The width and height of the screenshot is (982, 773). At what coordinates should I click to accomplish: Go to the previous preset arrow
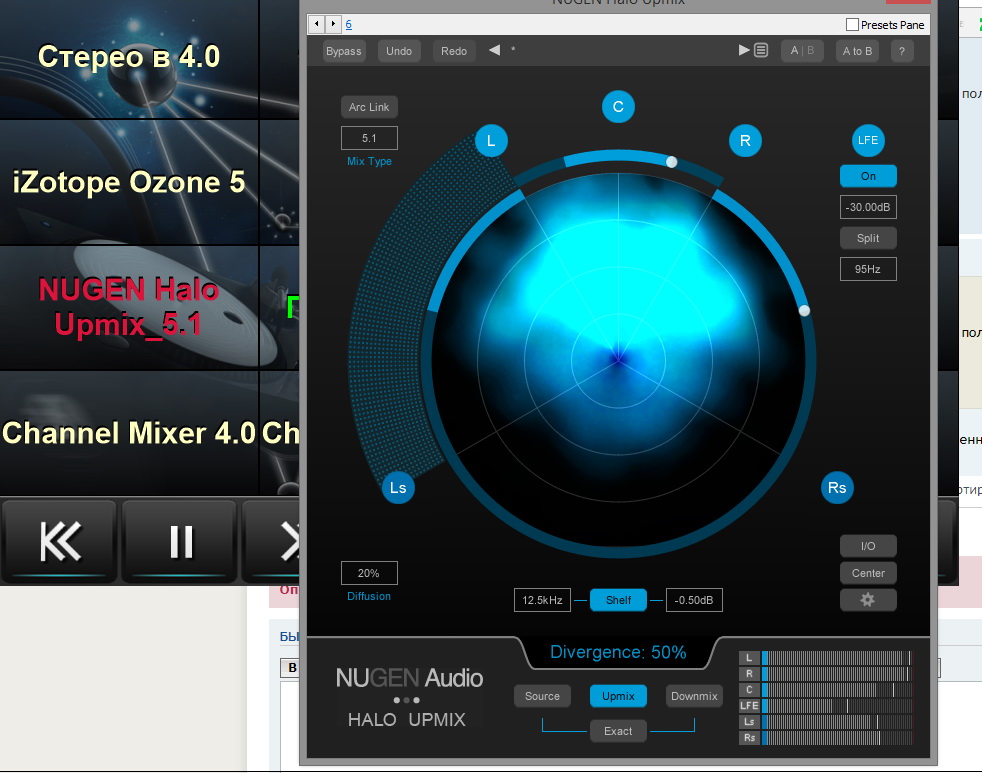494,51
